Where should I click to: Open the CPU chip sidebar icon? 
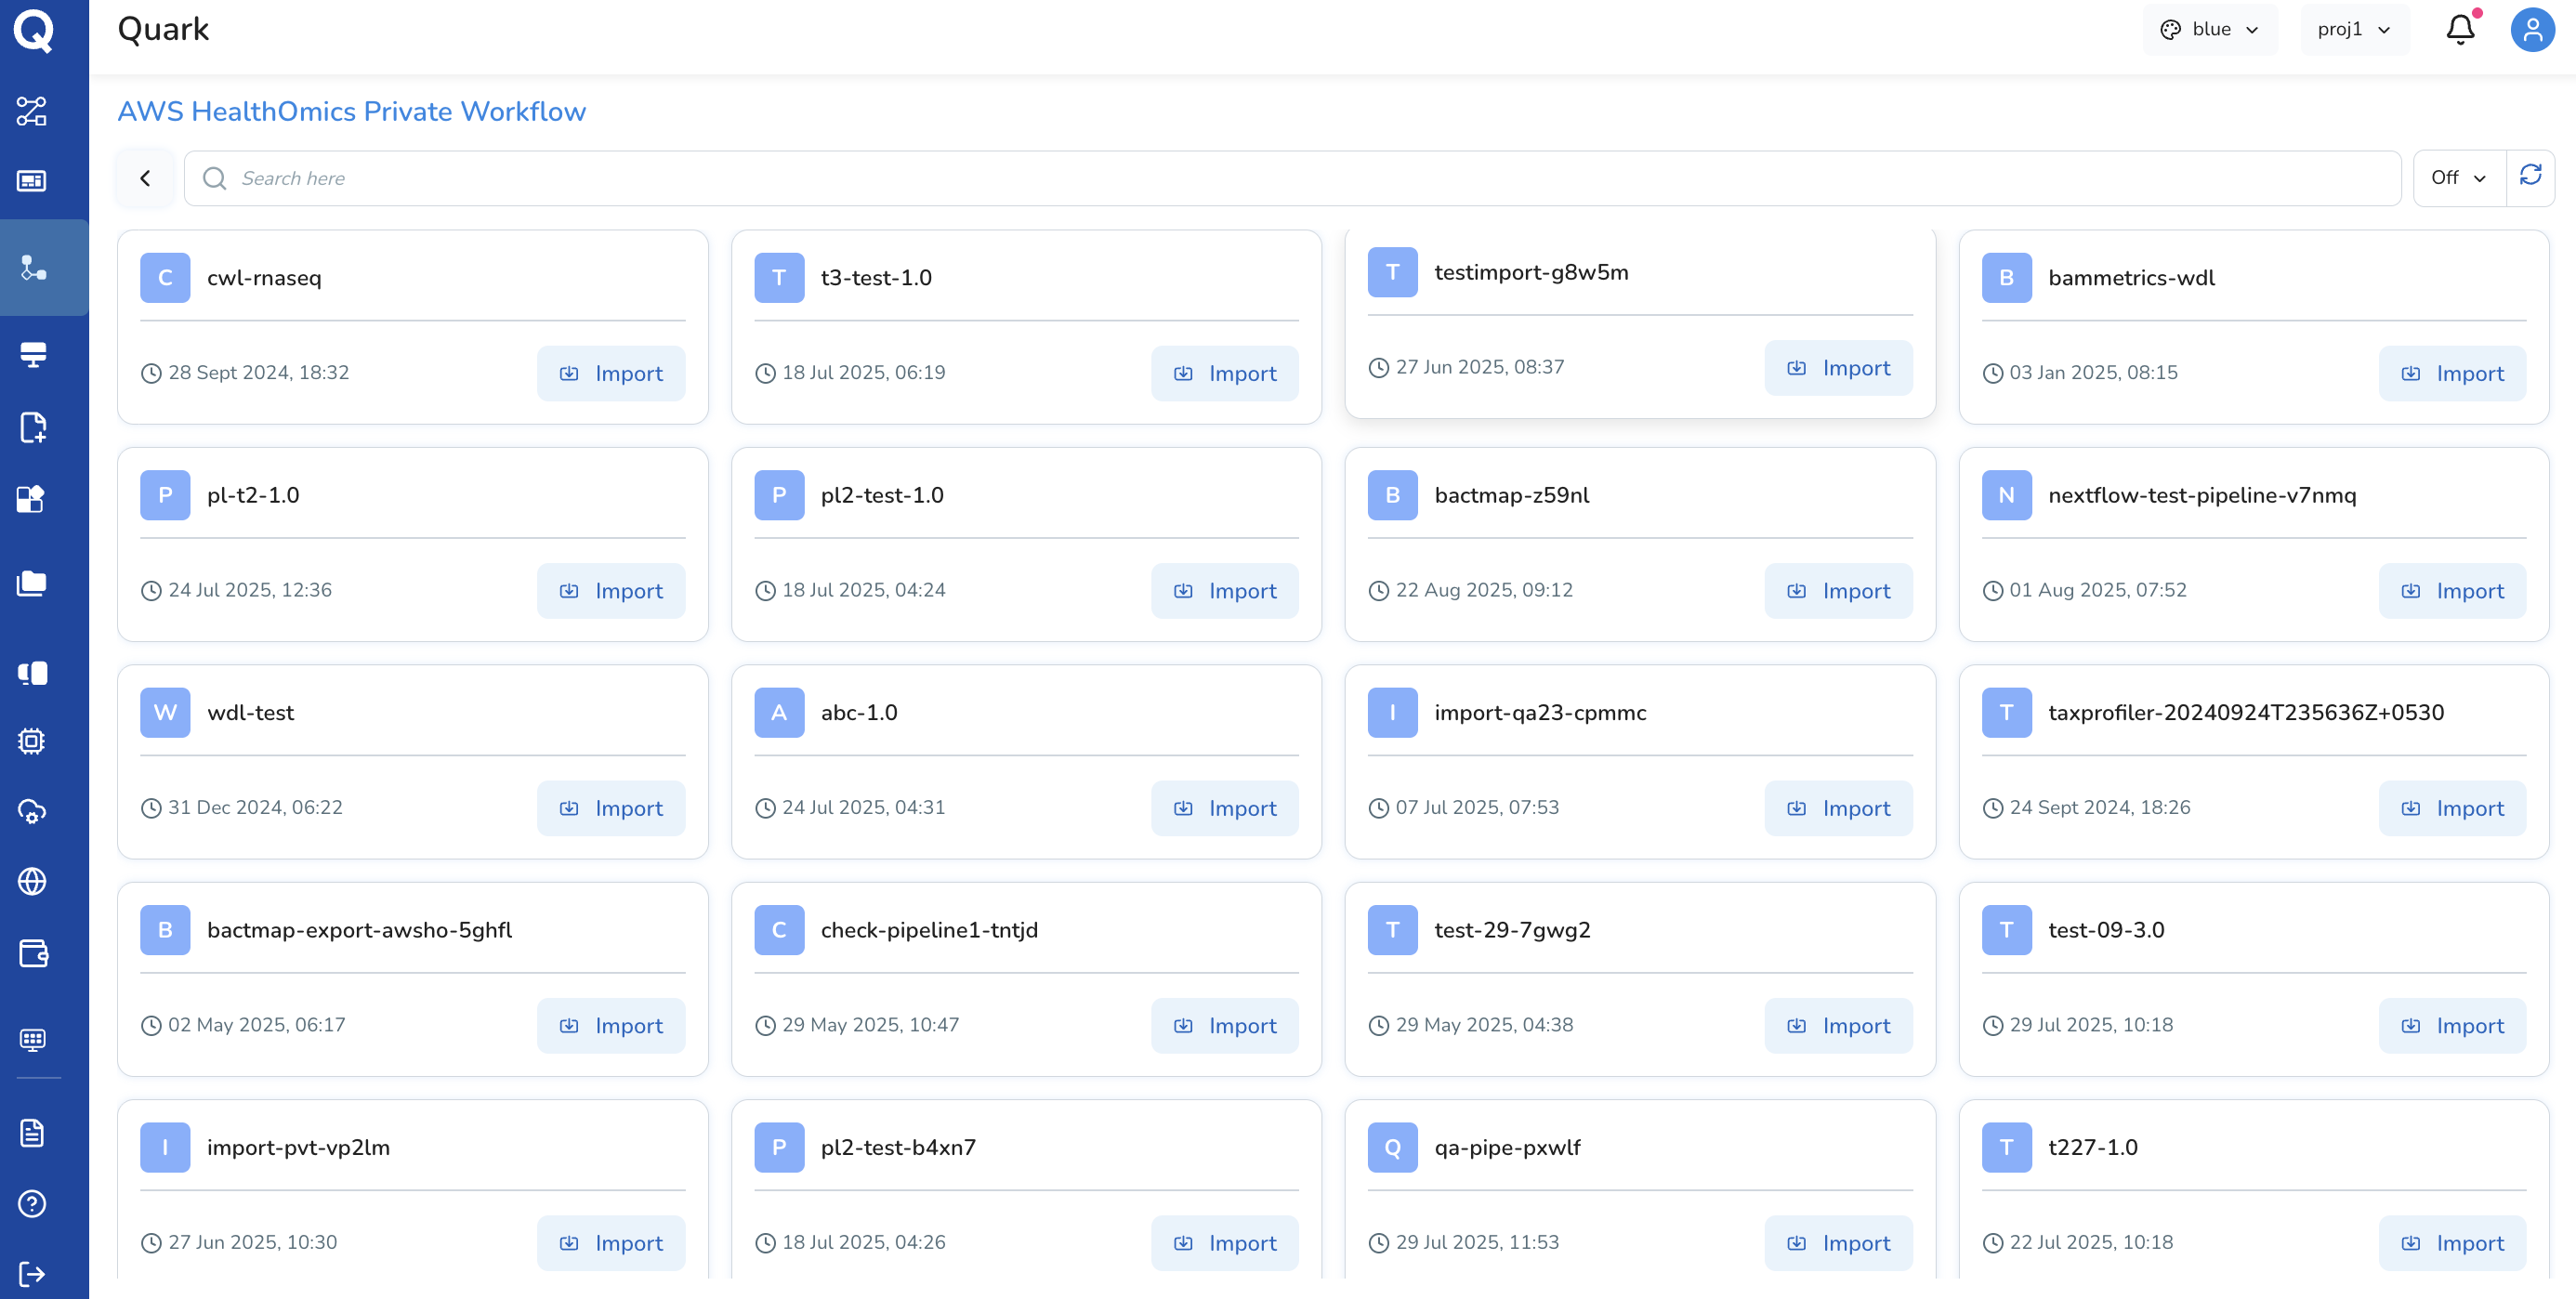click(32, 741)
